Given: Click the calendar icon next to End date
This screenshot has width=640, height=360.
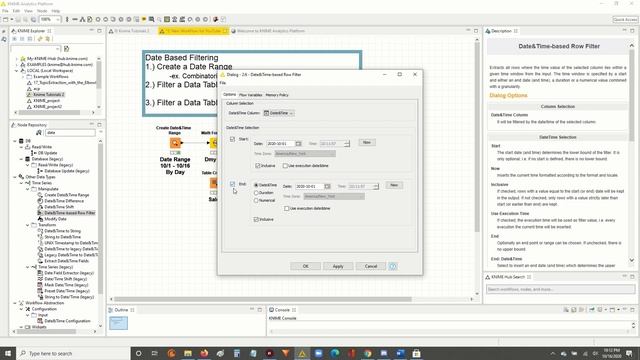Looking at the screenshot, I should click(327, 187).
